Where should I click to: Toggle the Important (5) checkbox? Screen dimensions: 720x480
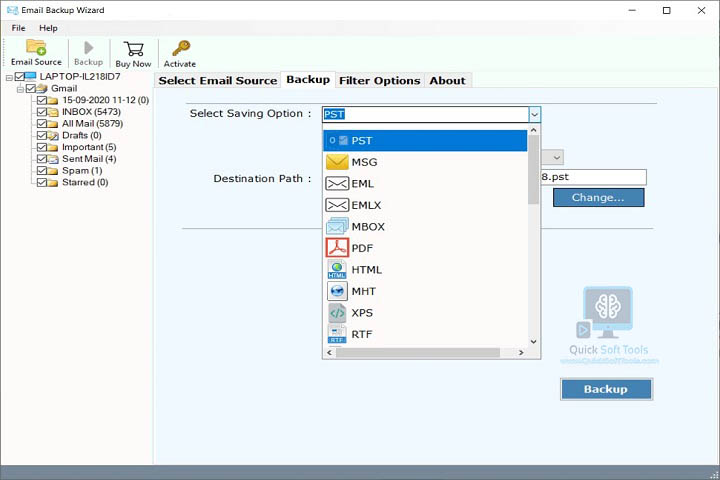coord(42,147)
